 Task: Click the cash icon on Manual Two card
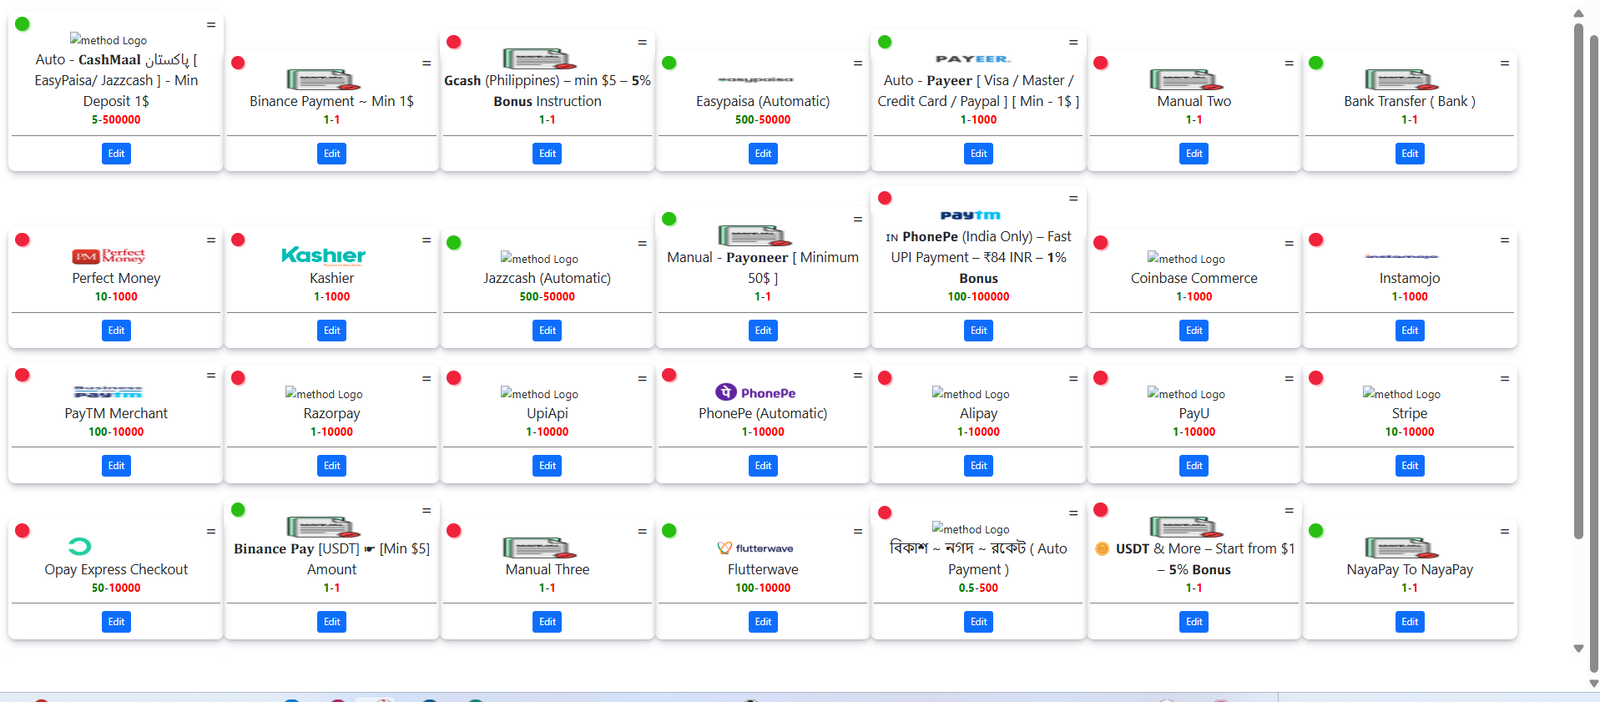(1186, 79)
